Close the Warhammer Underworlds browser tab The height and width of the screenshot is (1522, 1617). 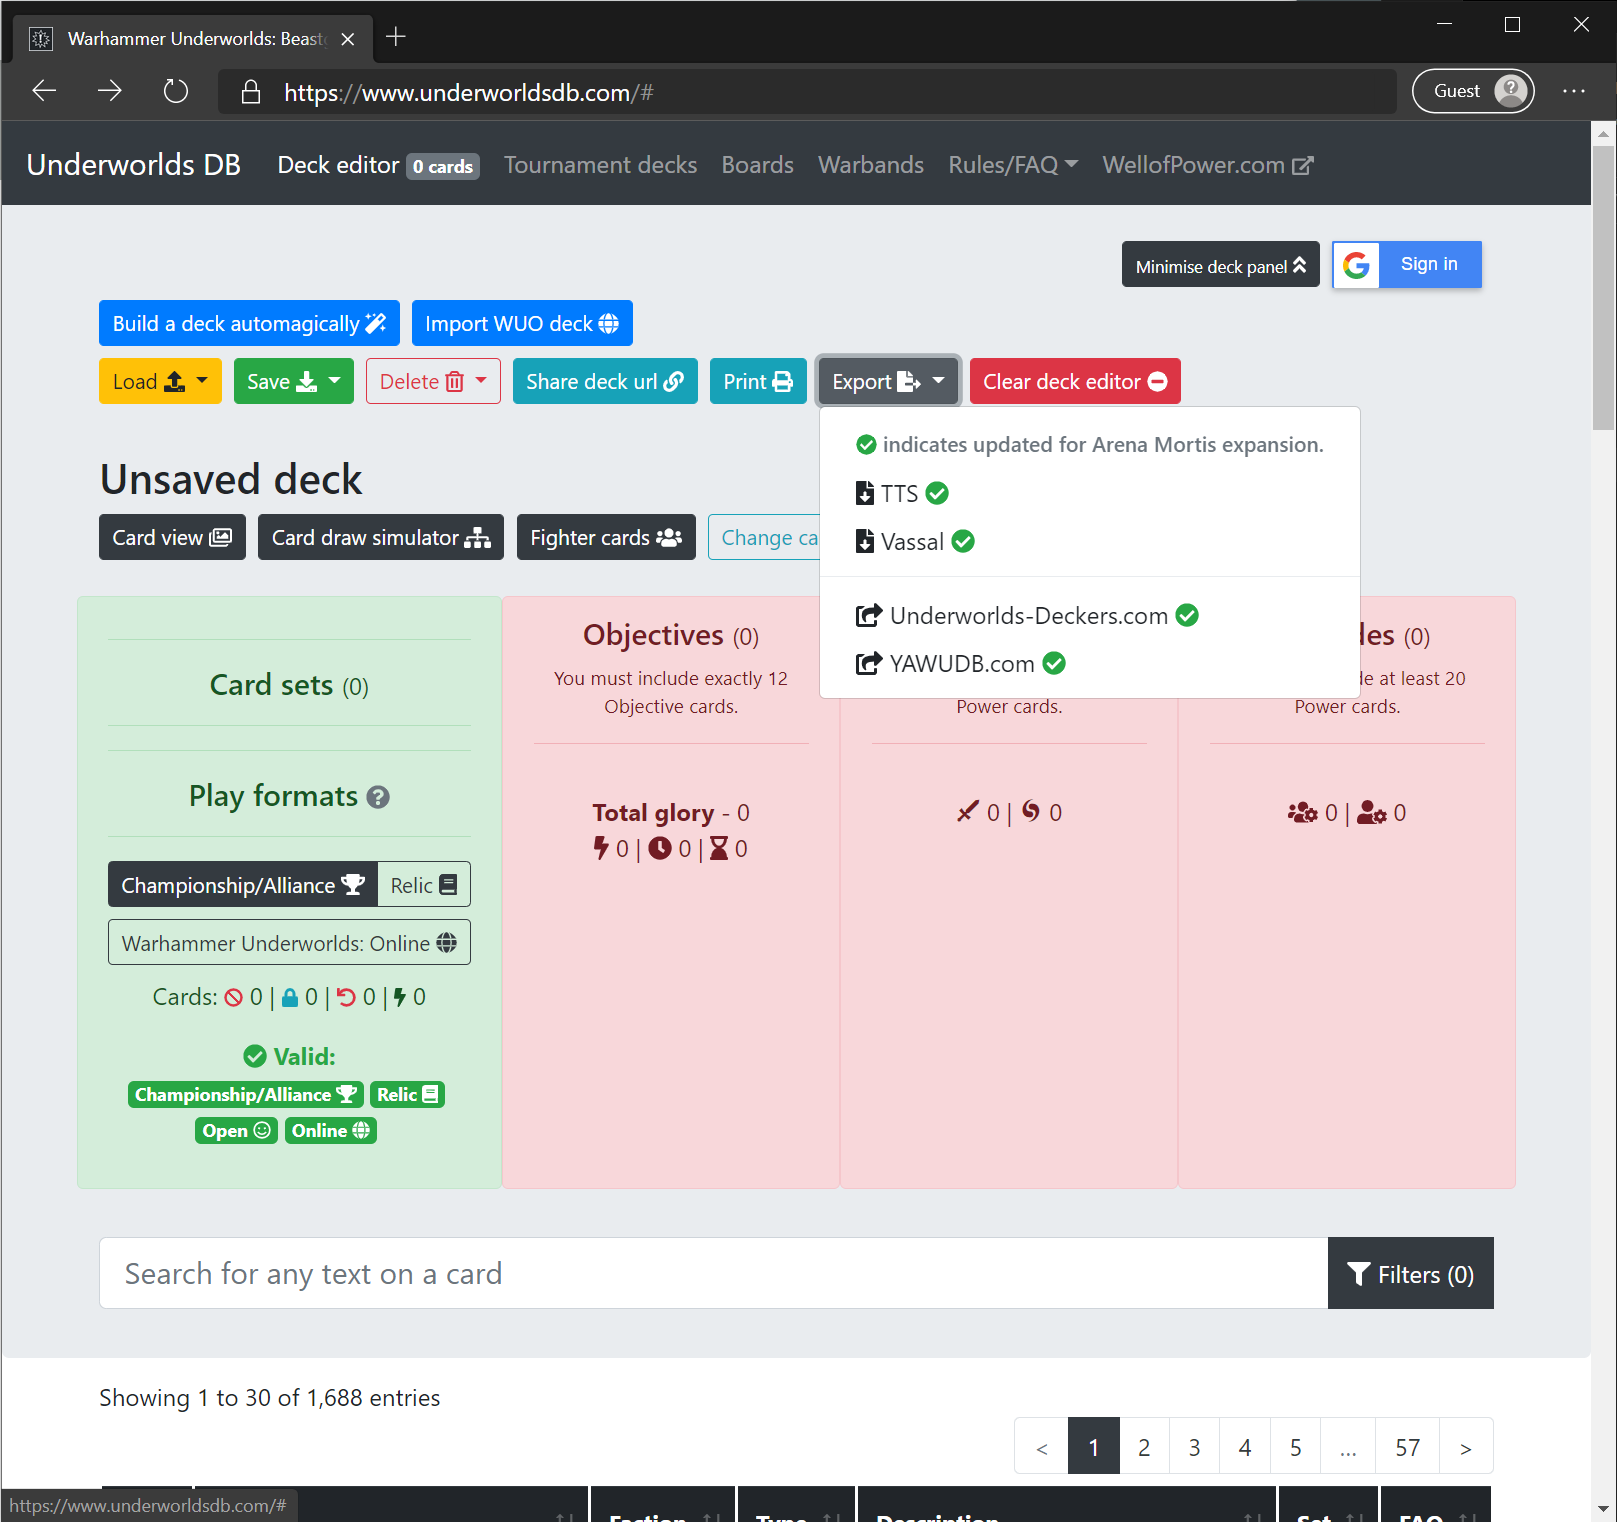[x=348, y=38]
